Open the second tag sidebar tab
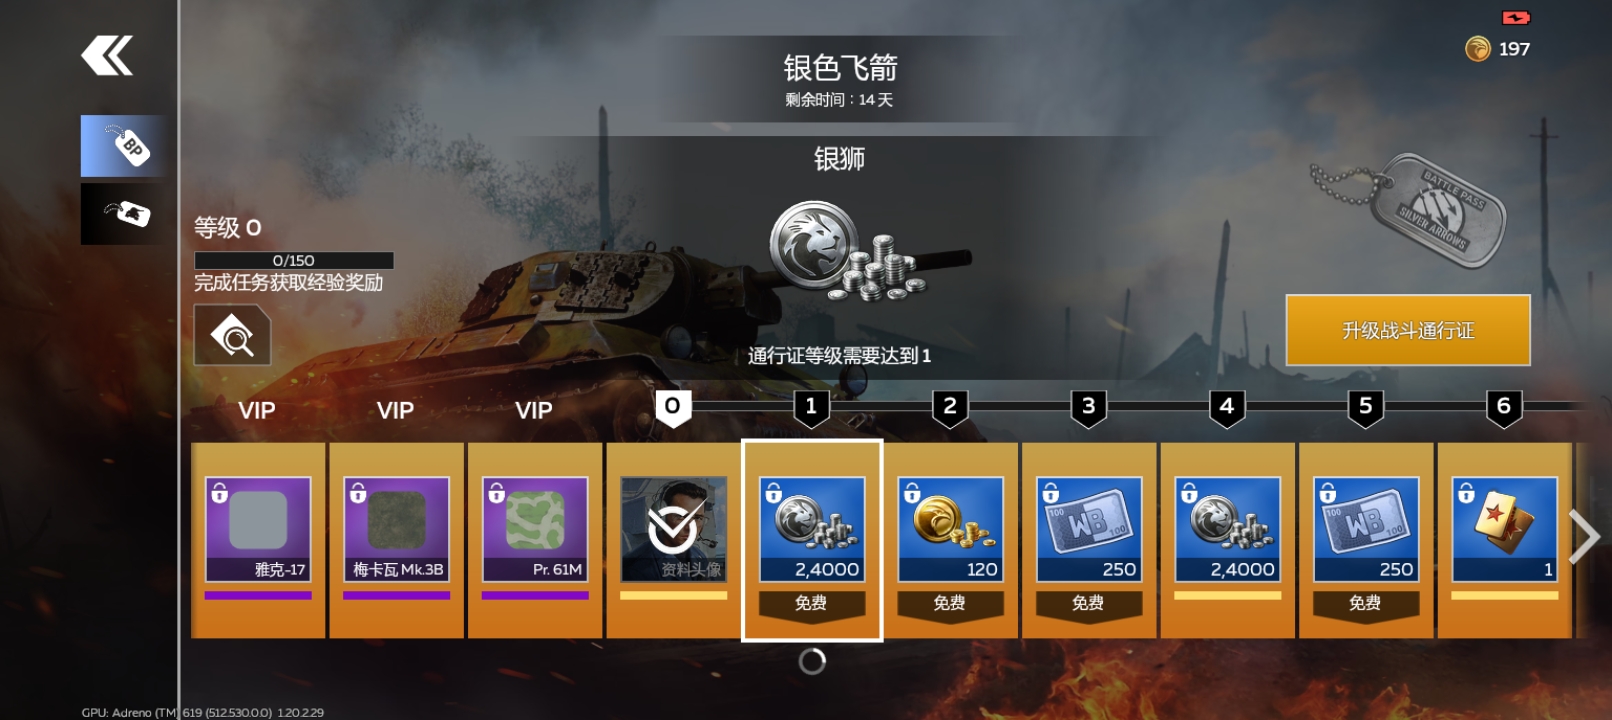 point(124,214)
